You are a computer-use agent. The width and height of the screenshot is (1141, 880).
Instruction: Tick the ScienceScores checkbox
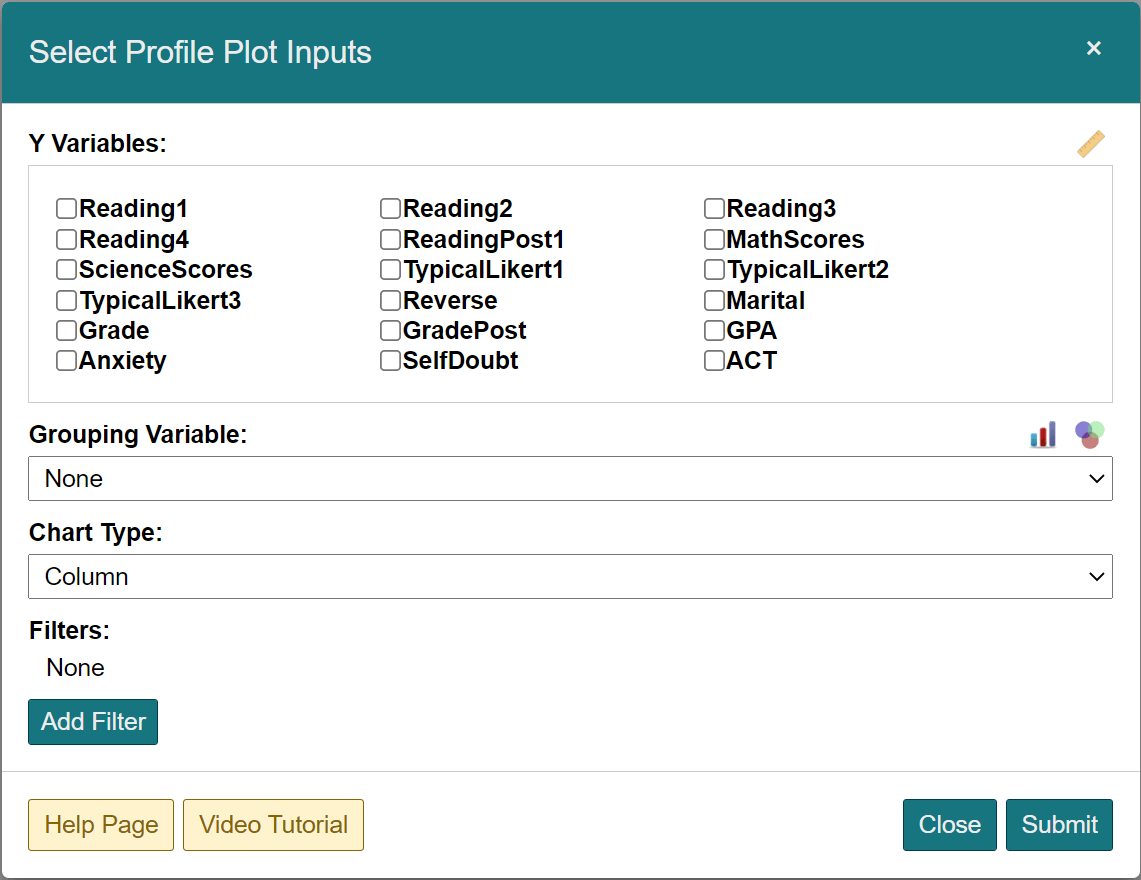tap(67, 270)
